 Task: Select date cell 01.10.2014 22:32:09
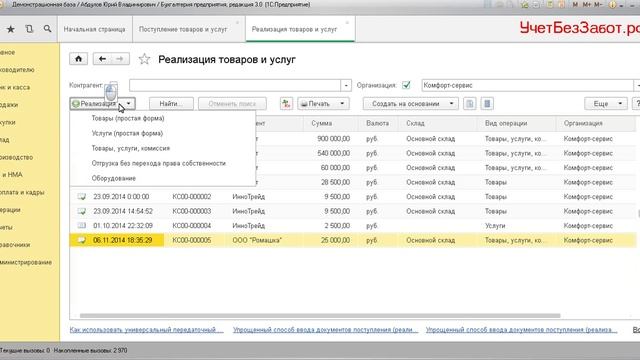pyautogui.click(x=123, y=226)
